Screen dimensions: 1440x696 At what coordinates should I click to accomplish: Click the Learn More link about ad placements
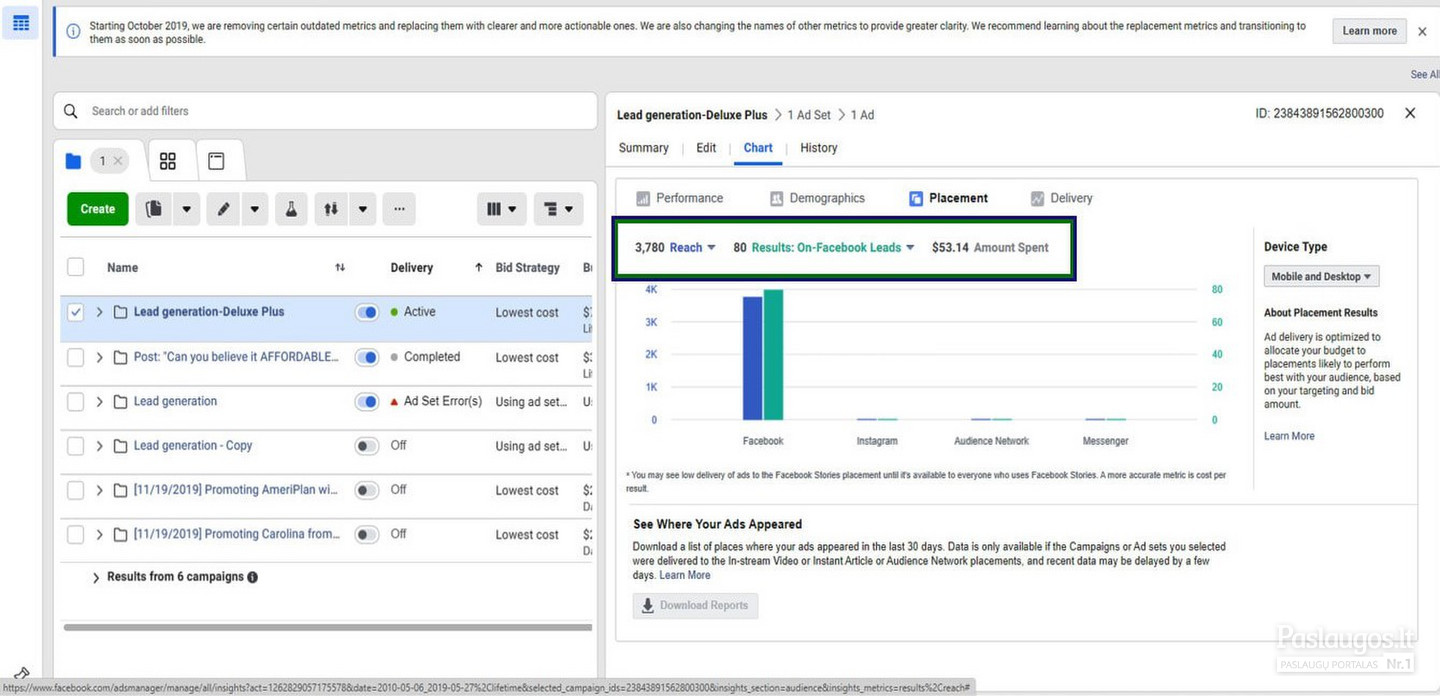685,575
